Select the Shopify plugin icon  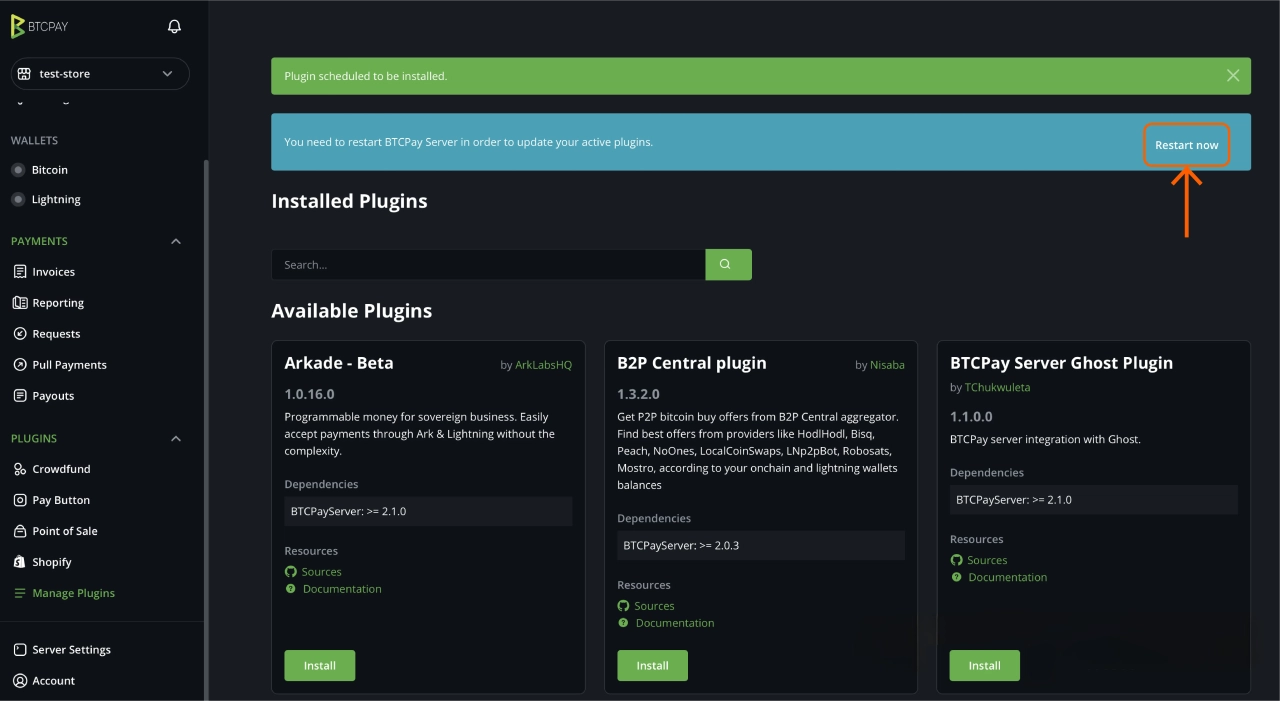click(x=22, y=561)
